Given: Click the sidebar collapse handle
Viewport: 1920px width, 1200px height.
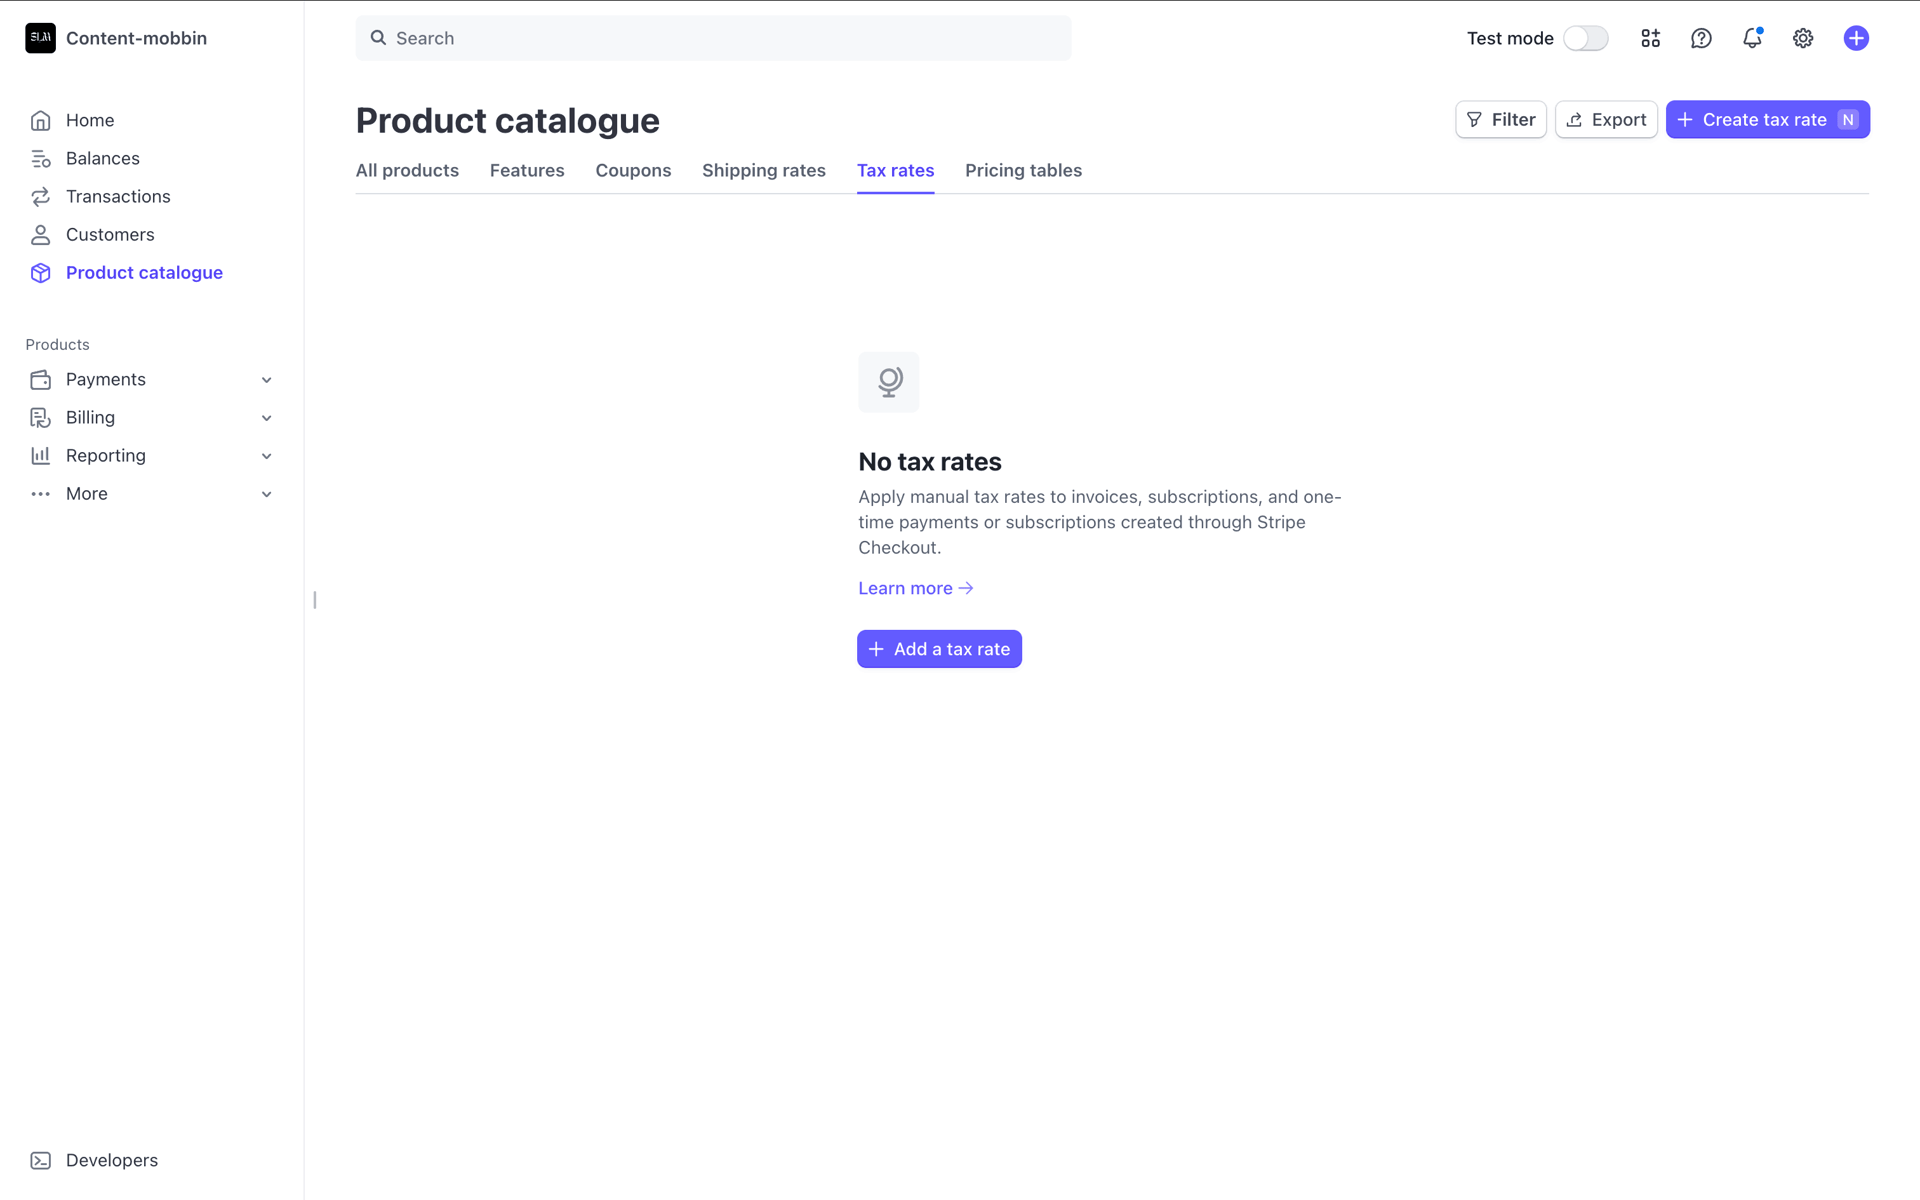Looking at the screenshot, I should pyautogui.click(x=315, y=600).
